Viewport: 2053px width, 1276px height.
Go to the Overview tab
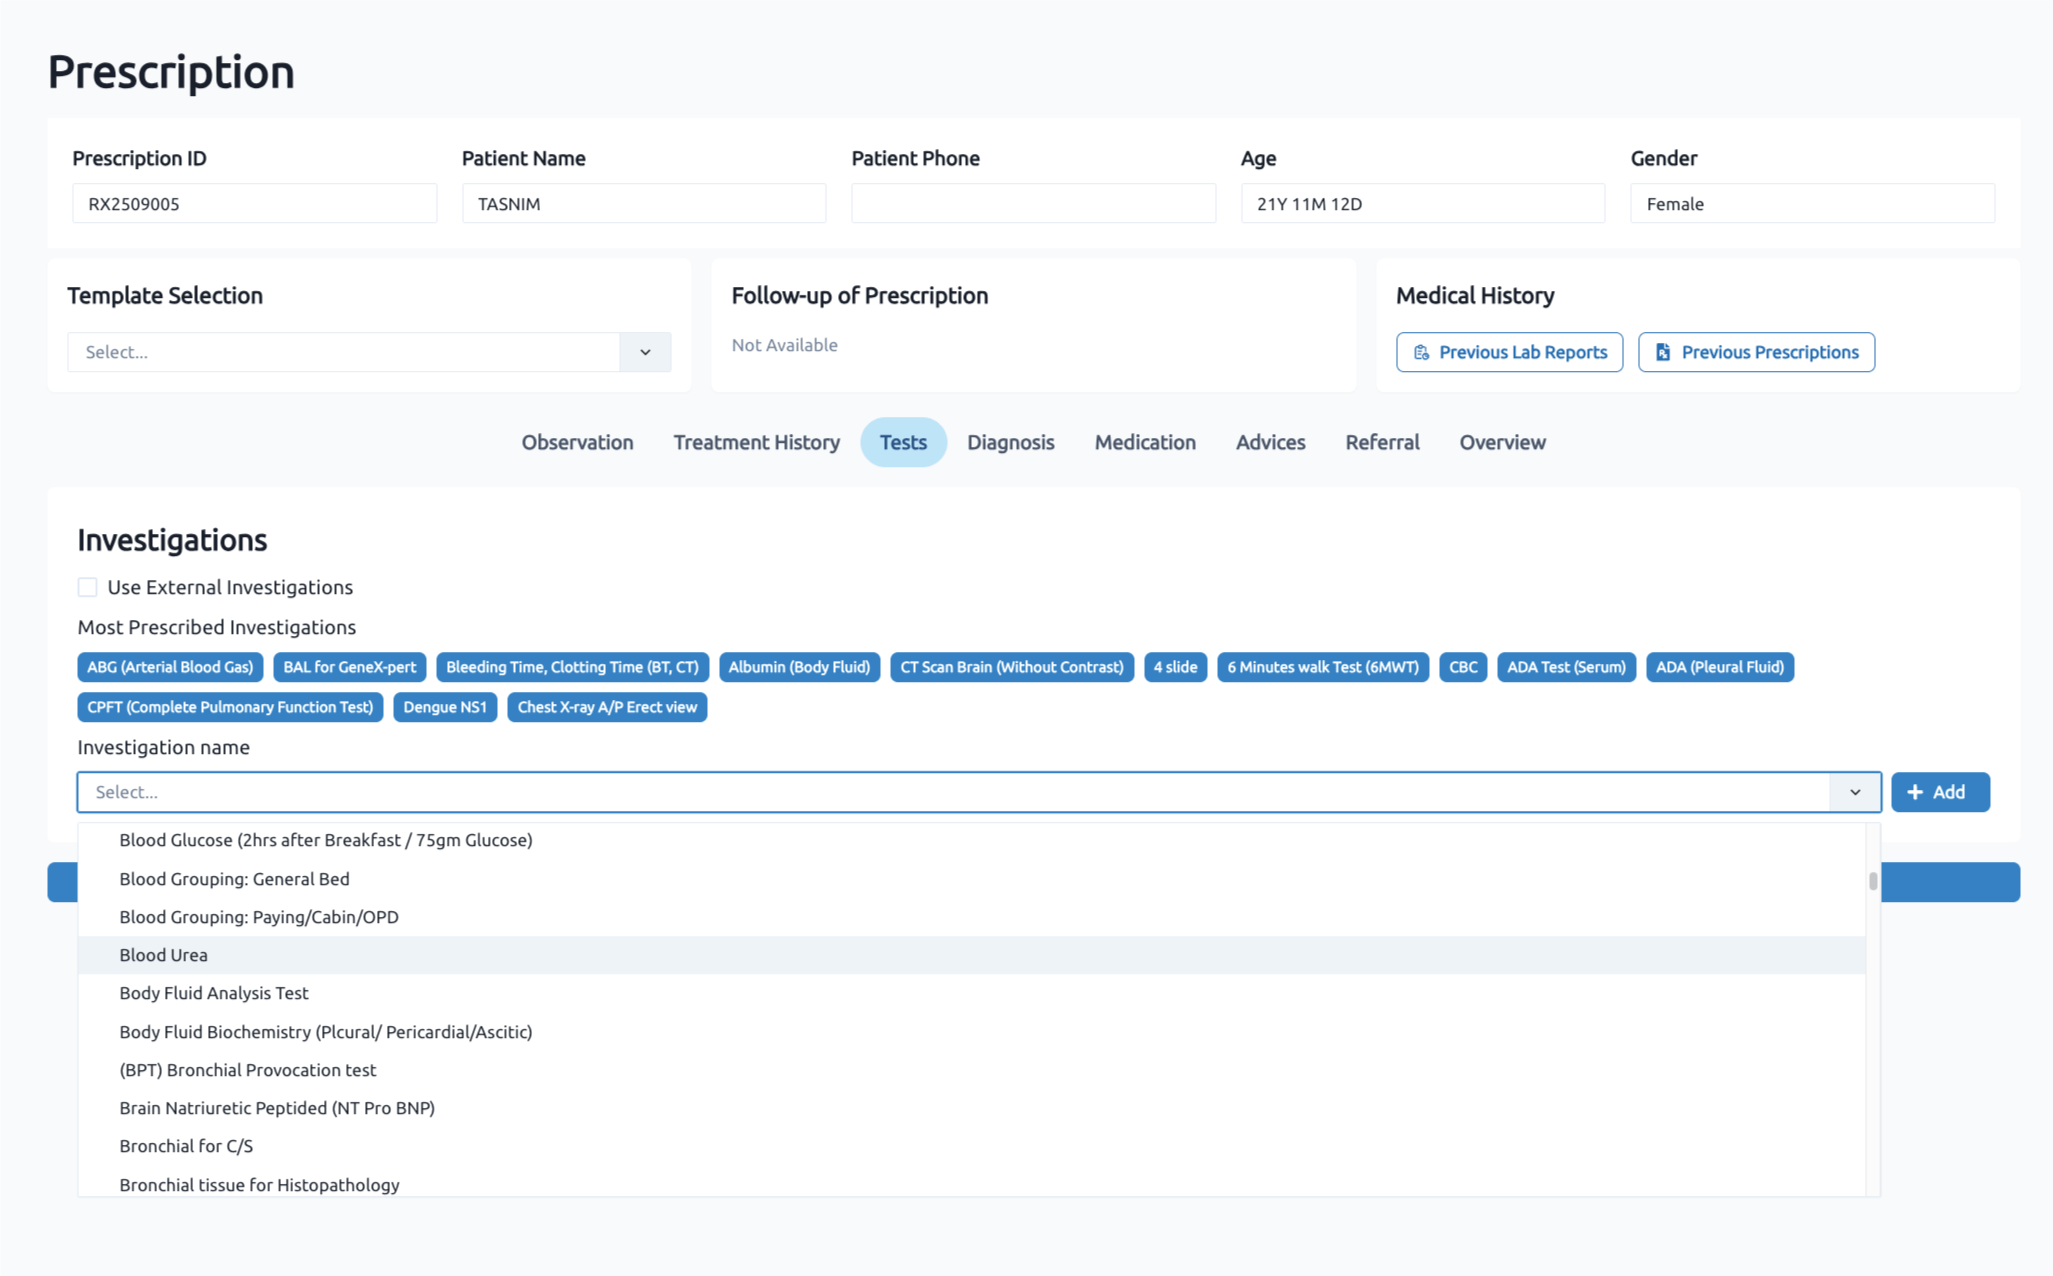pos(1502,442)
